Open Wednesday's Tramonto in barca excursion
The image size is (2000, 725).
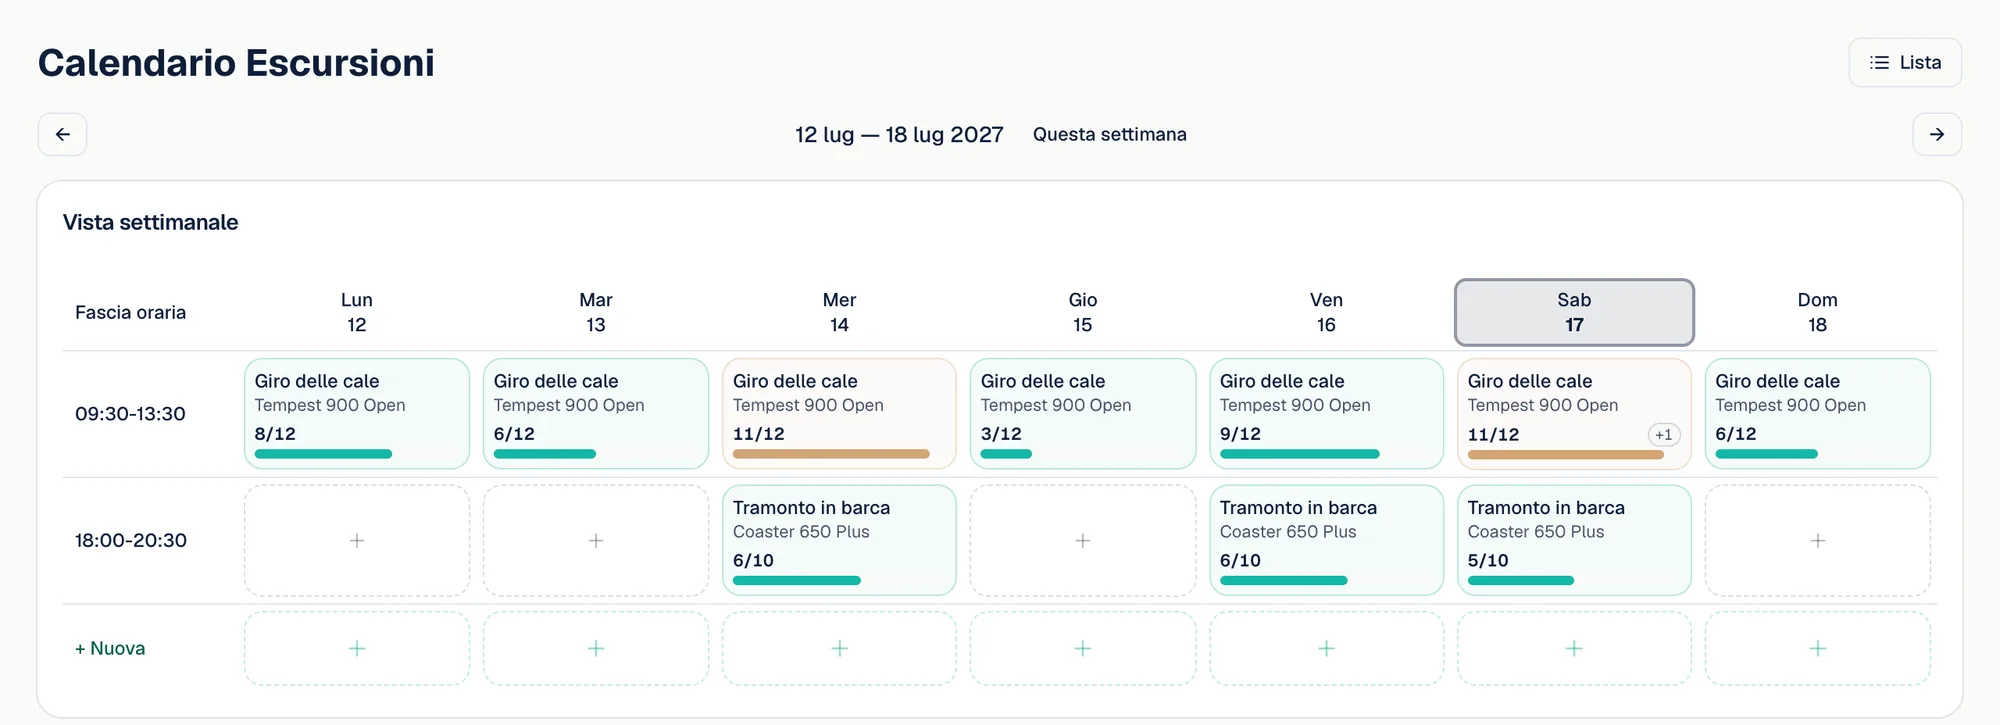click(x=839, y=540)
